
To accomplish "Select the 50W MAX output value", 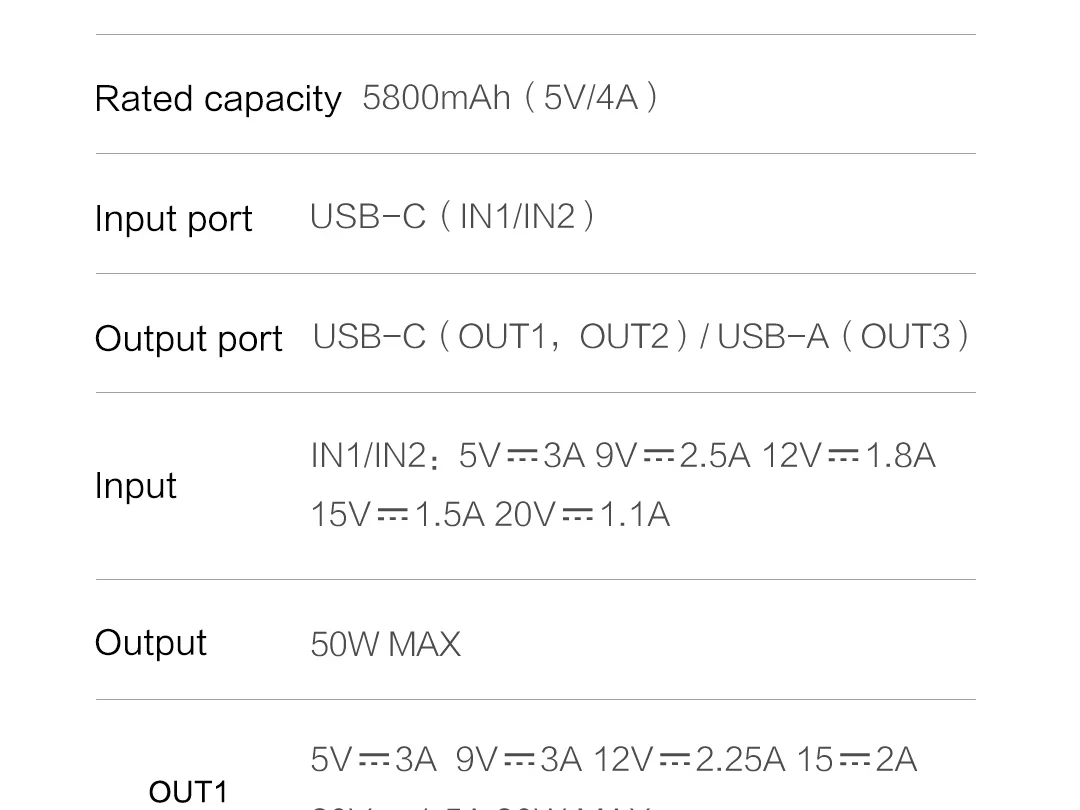I will click(385, 644).
